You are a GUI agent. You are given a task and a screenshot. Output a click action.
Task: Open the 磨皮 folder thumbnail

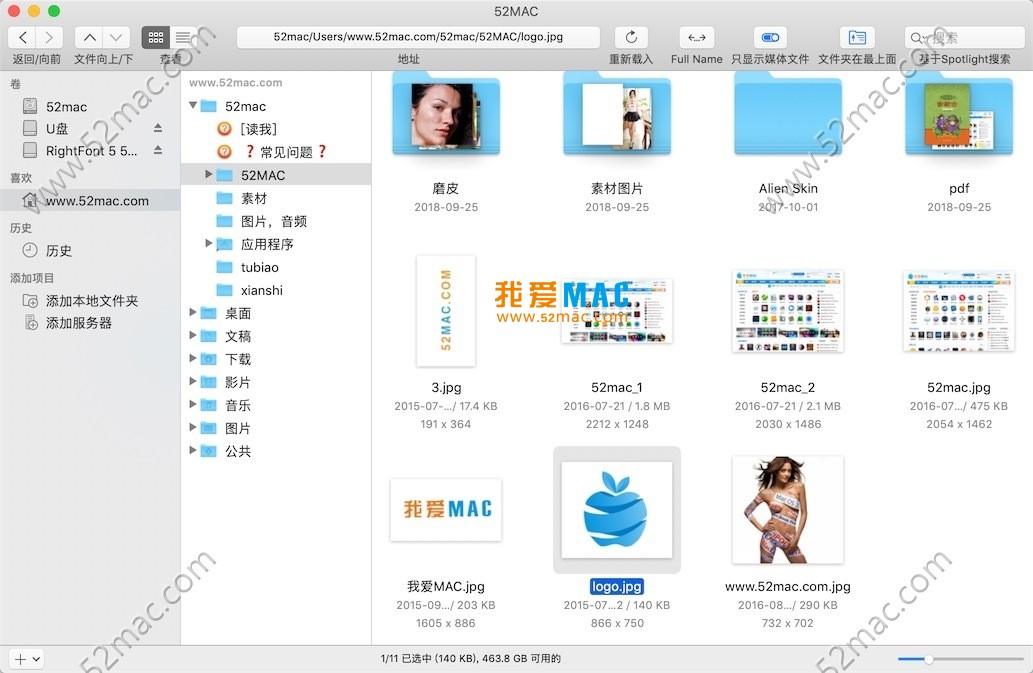(x=446, y=117)
